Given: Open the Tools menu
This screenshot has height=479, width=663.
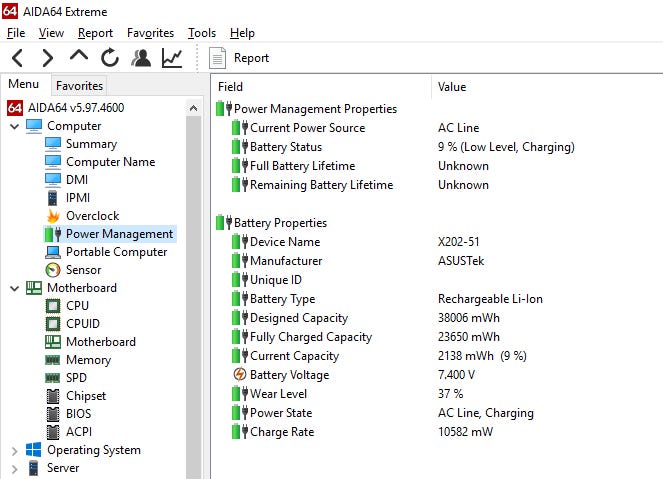Looking at the screenshot, I should pos(201,33).
